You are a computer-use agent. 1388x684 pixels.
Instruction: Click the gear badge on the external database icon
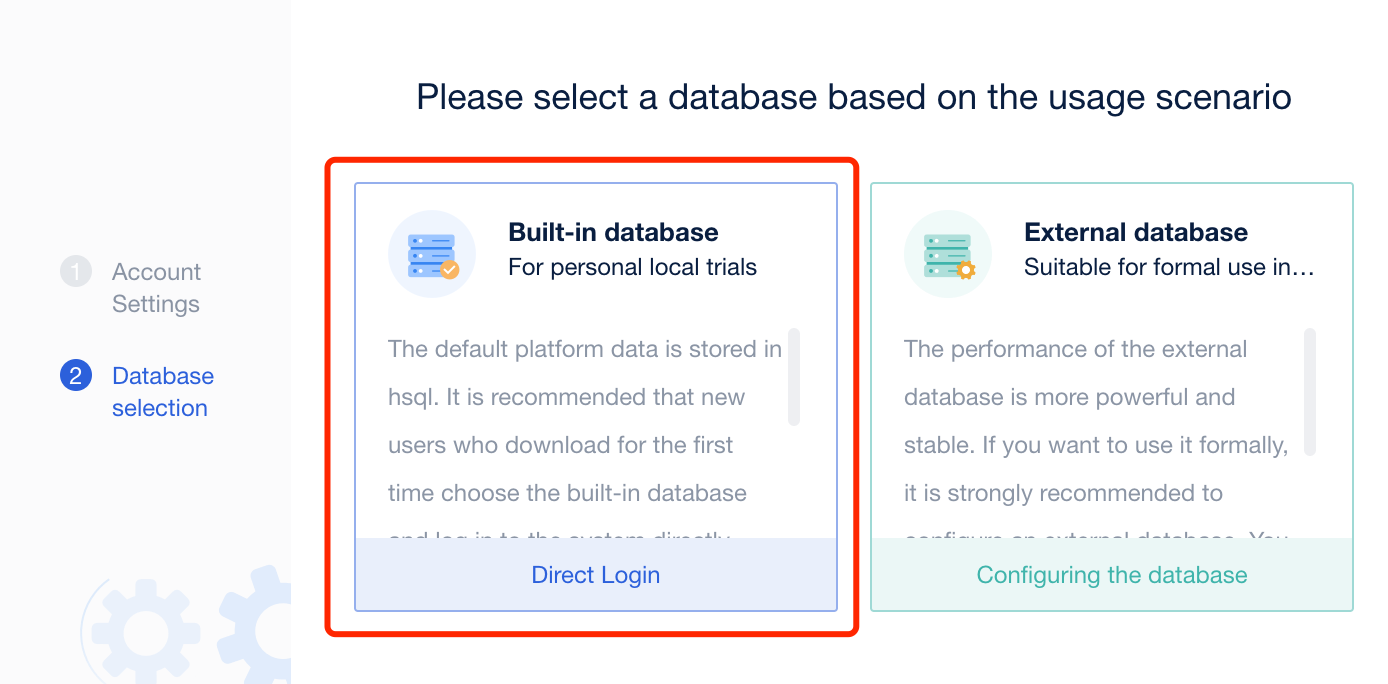[x=968, y=272]
